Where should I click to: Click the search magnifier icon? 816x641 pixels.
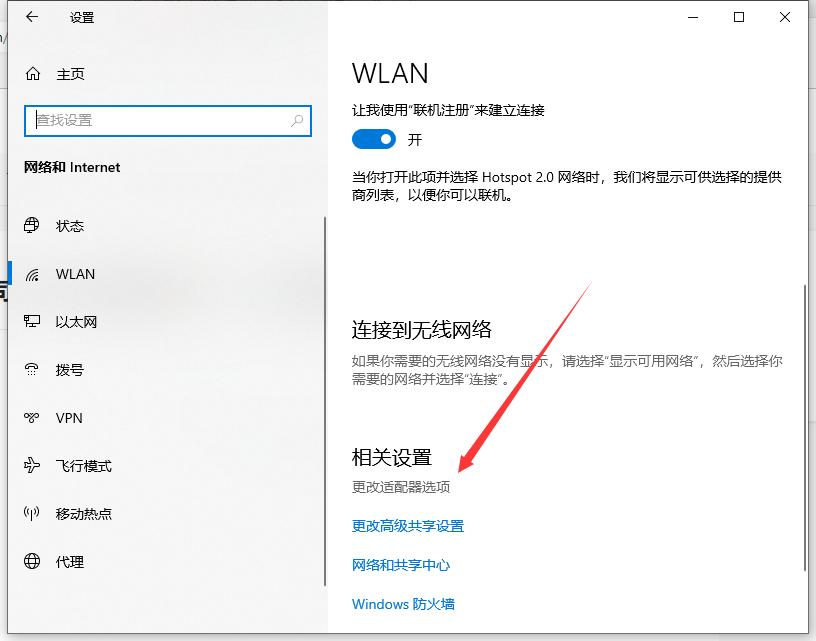tap(297, 121)
